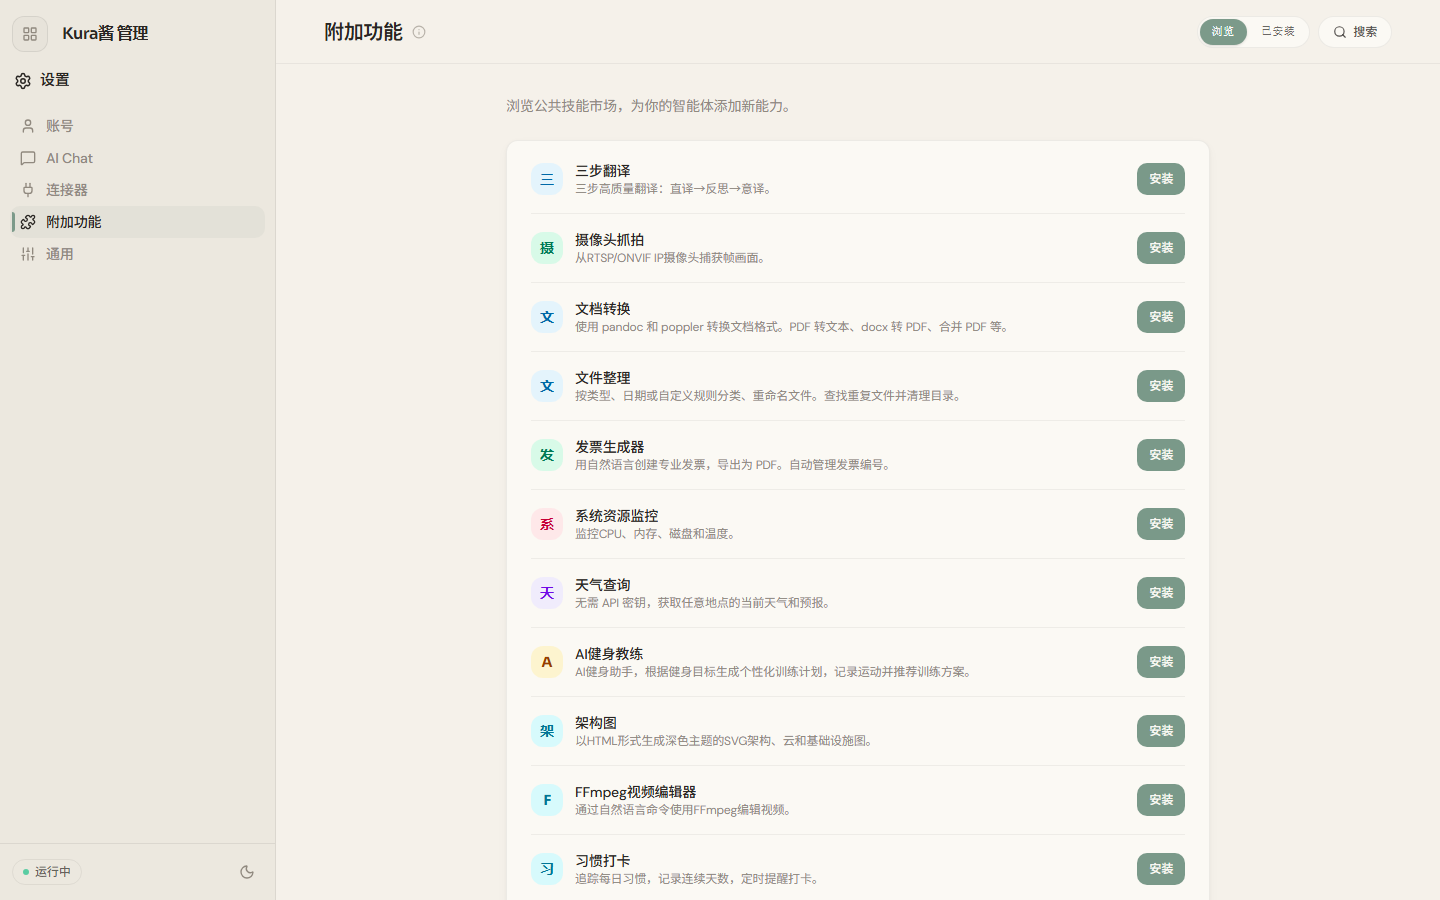Click the 浏览公共技能市场 intro text
Image resolution: width=1440 pixels, height=900 pixels.
651,106
